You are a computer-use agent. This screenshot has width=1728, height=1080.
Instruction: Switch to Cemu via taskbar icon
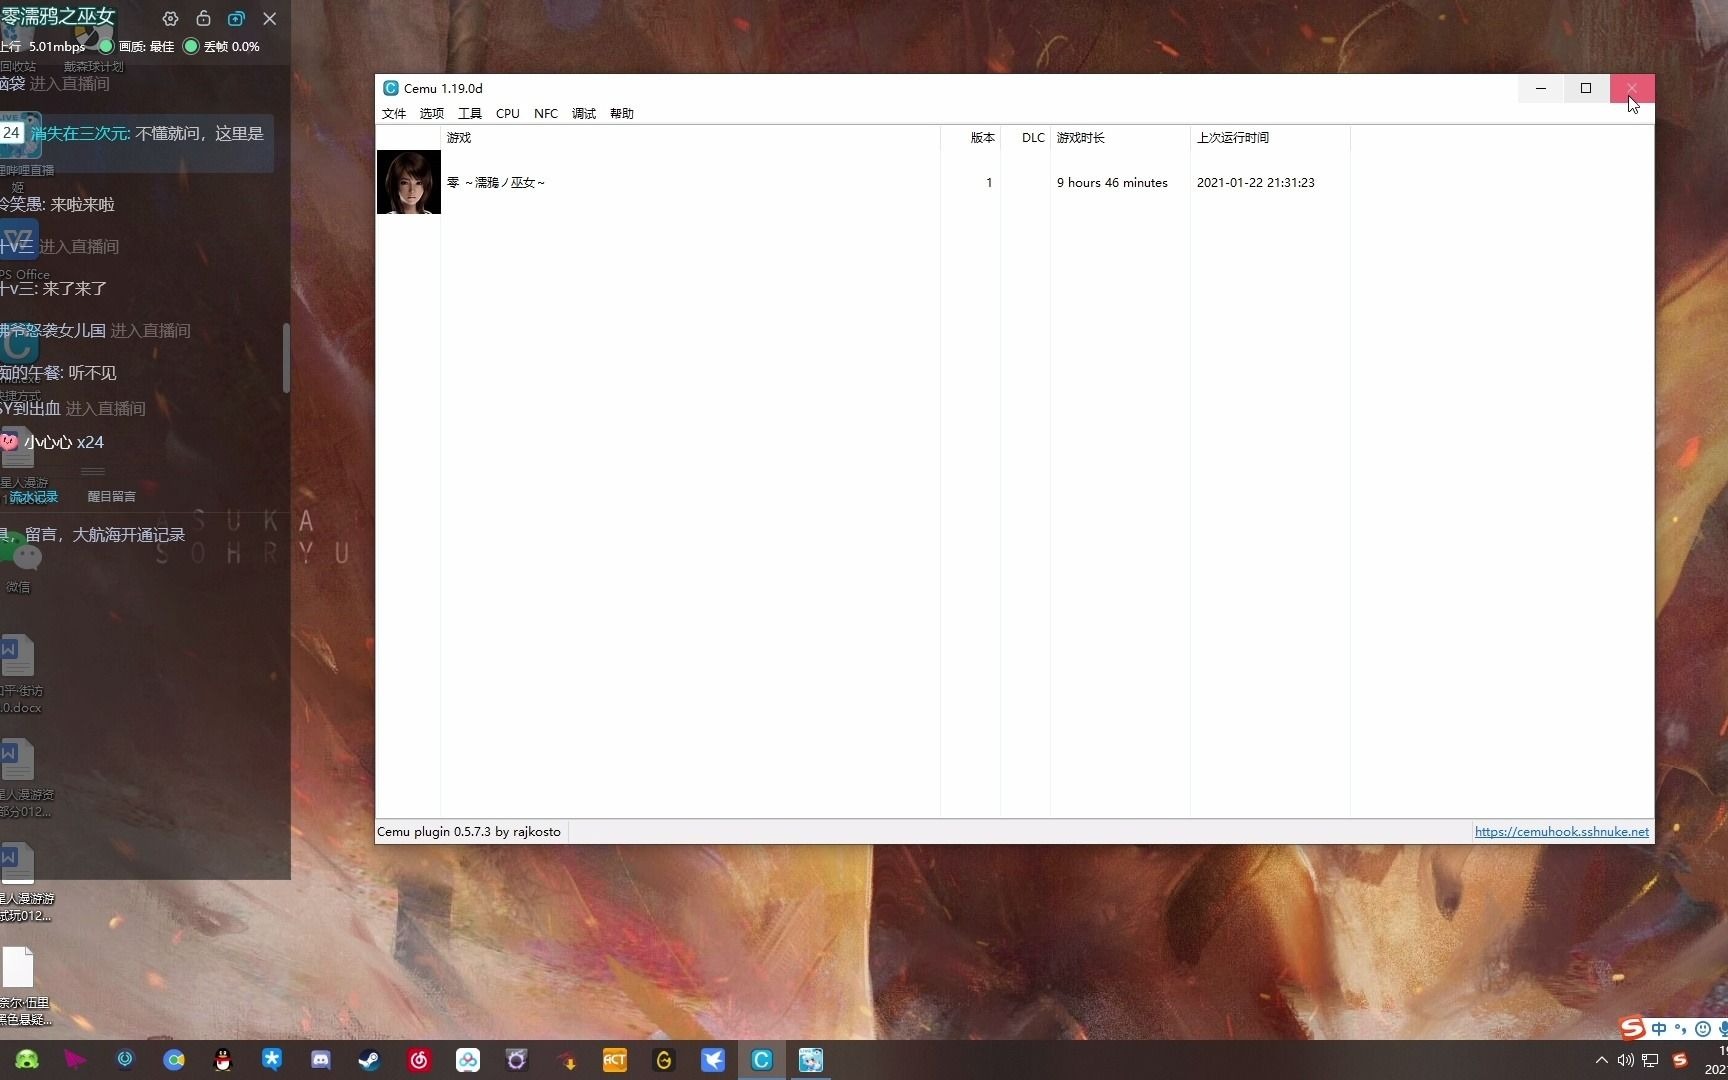click(x=762, y=1060)
